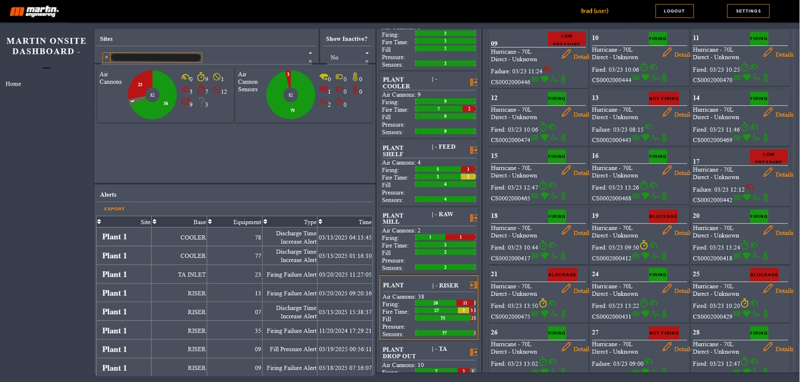Open the PLANT COOLER section enter icon
Viewport: 800px width, 382px height.
point(473,82)
